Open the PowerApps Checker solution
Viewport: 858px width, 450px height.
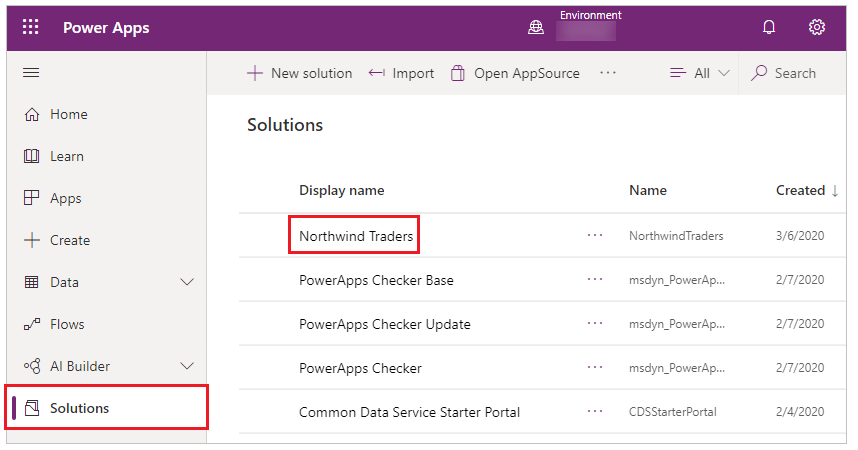(x=360, y=368)
